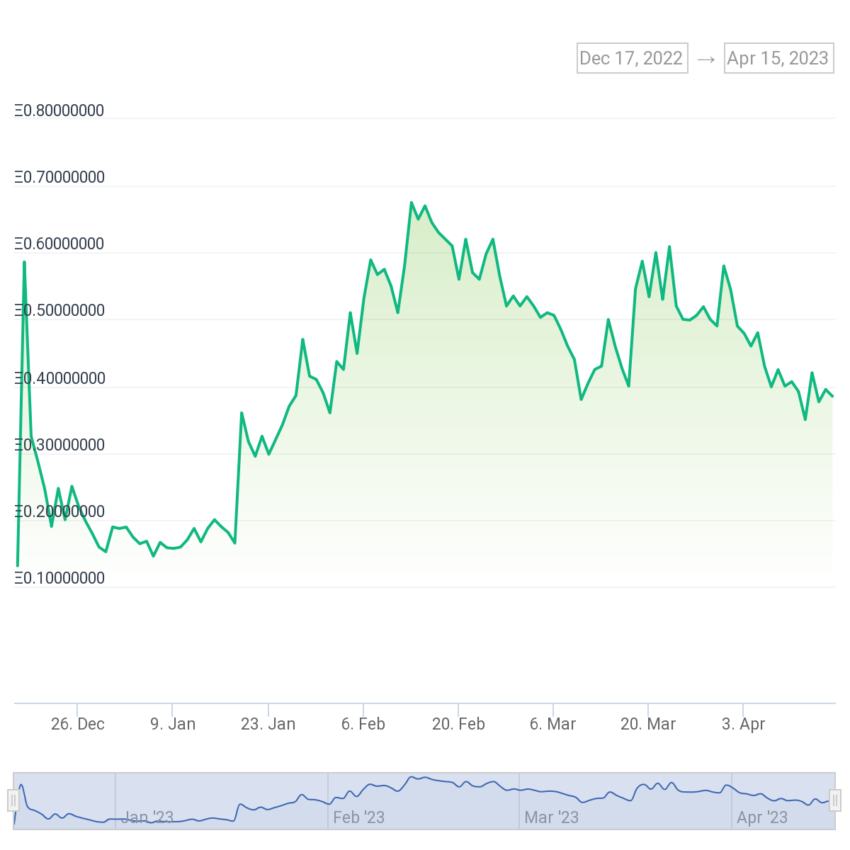The image size is (850, 850).
Task: Click the end date field Apr 15, 2023
Action: [x=778, y=58]
